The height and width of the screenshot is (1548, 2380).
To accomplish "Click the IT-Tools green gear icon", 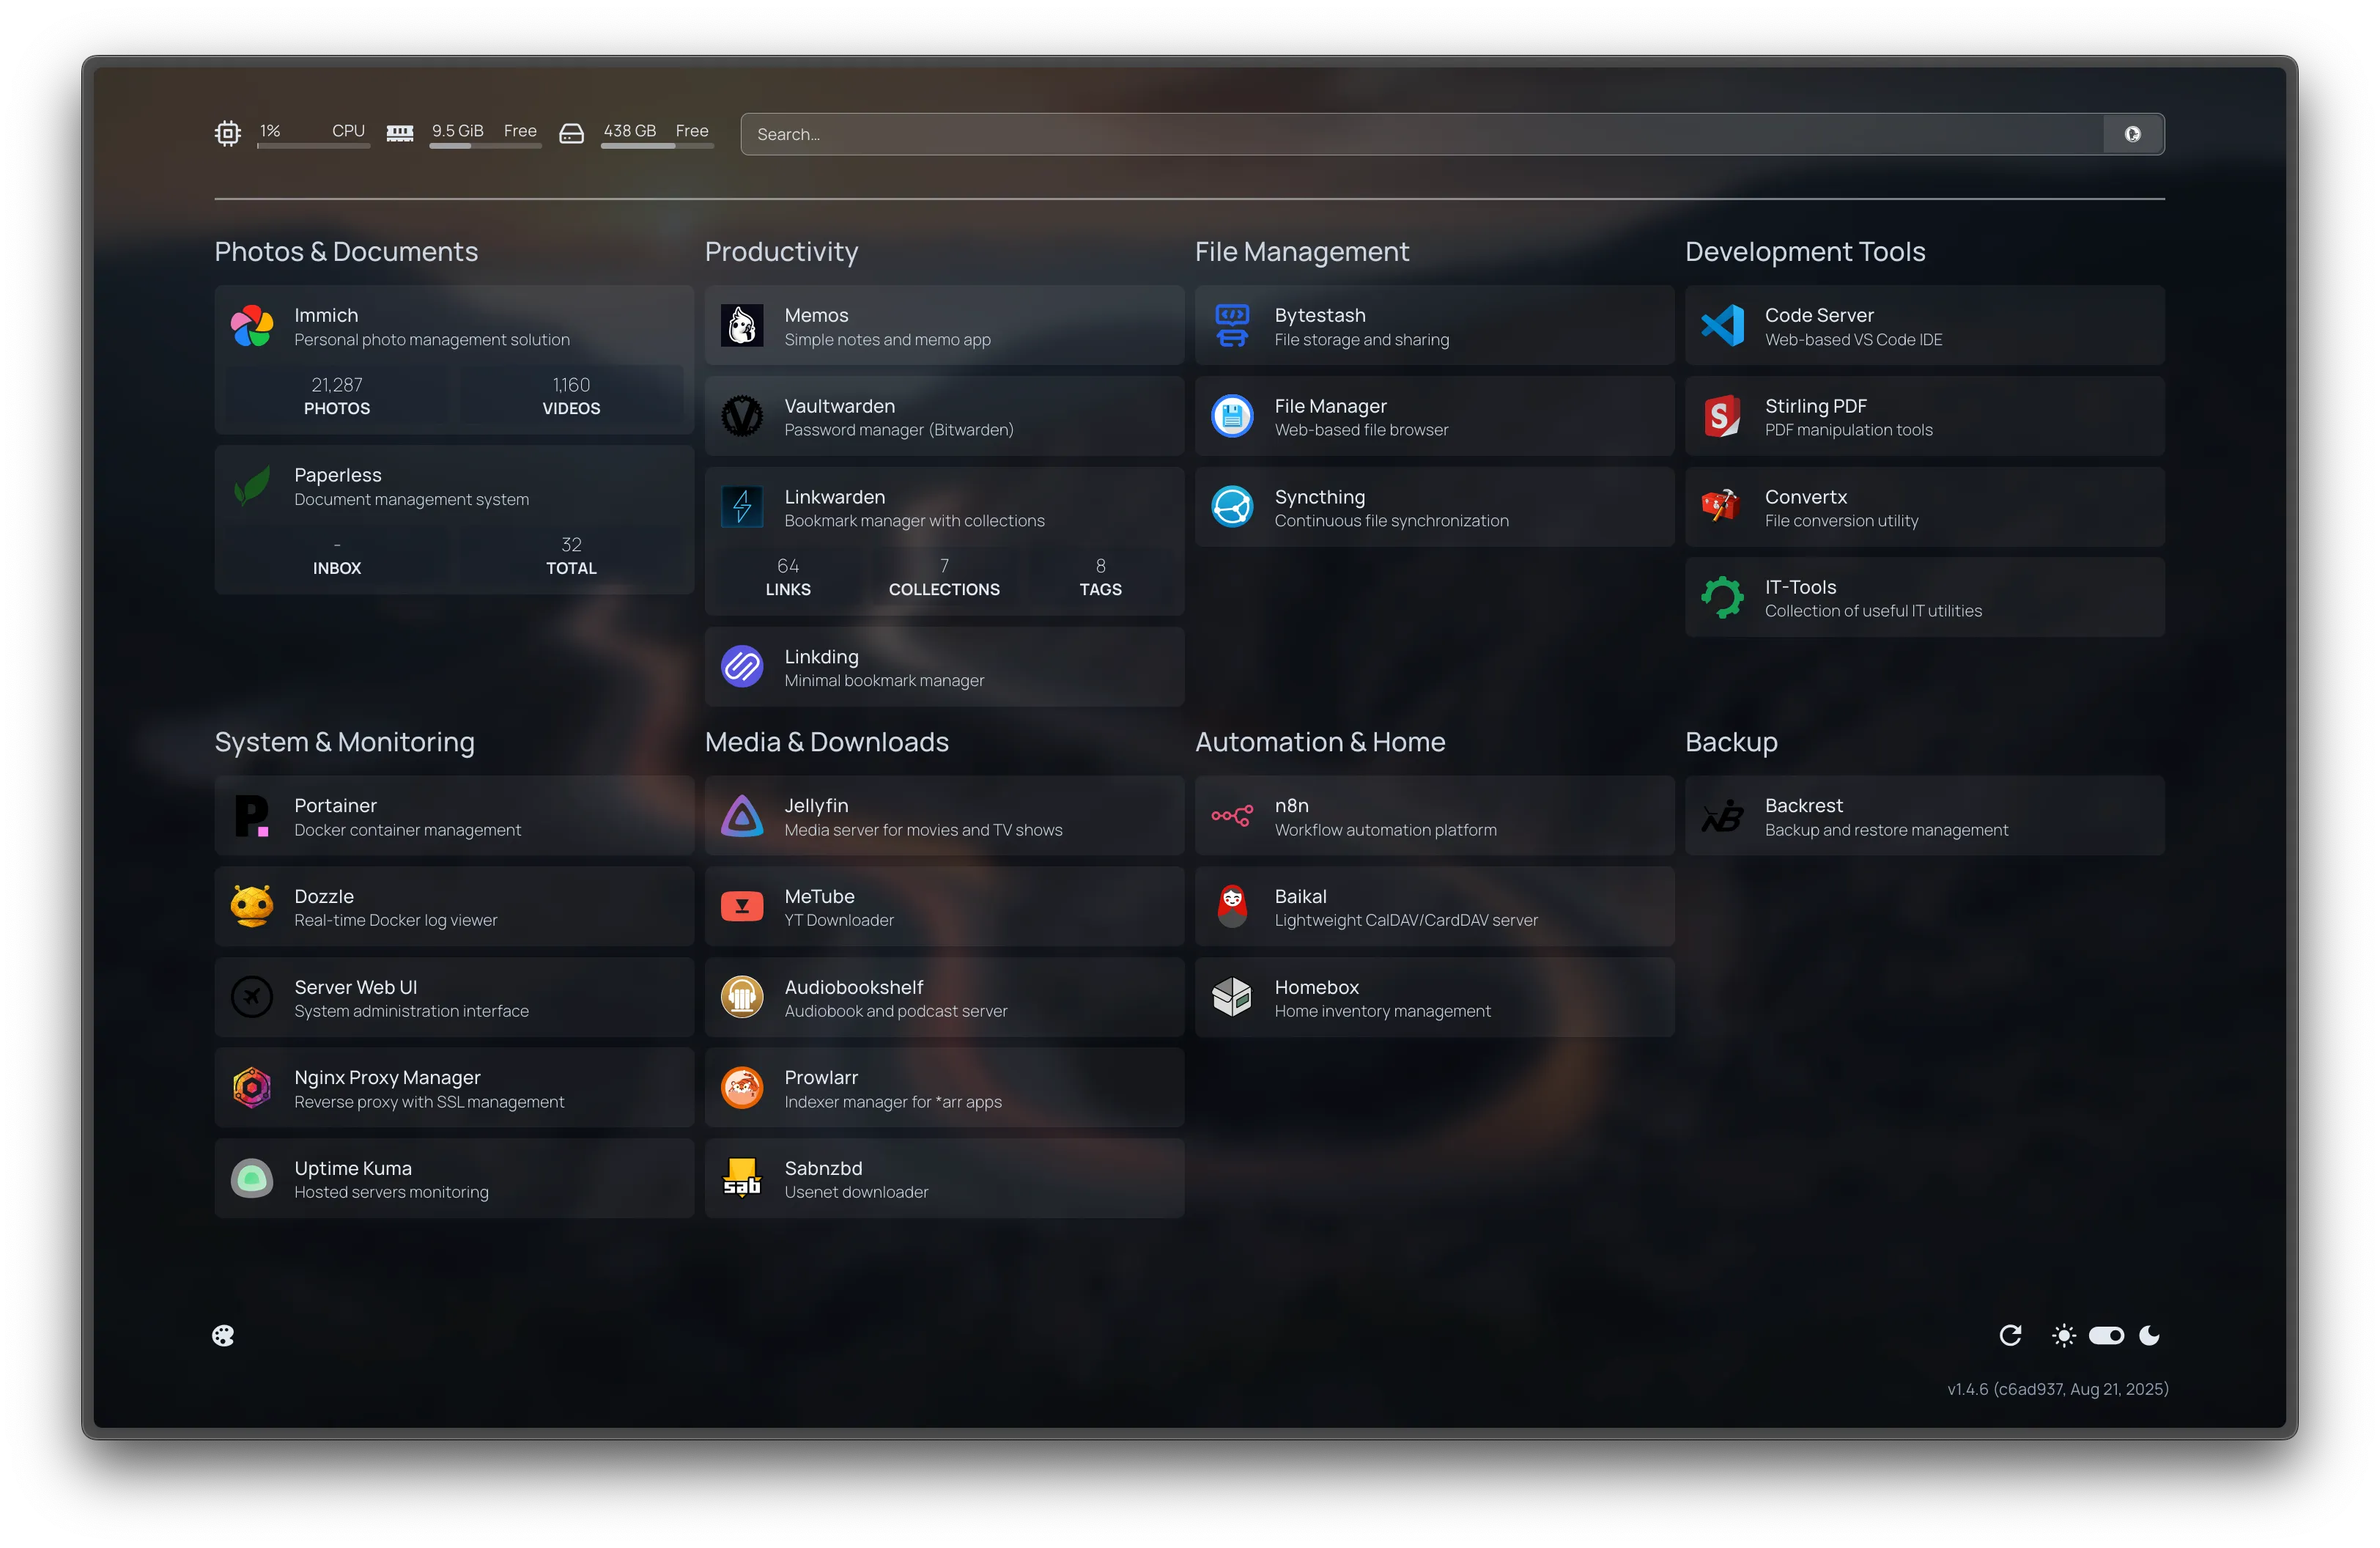I will [1722, 598].
